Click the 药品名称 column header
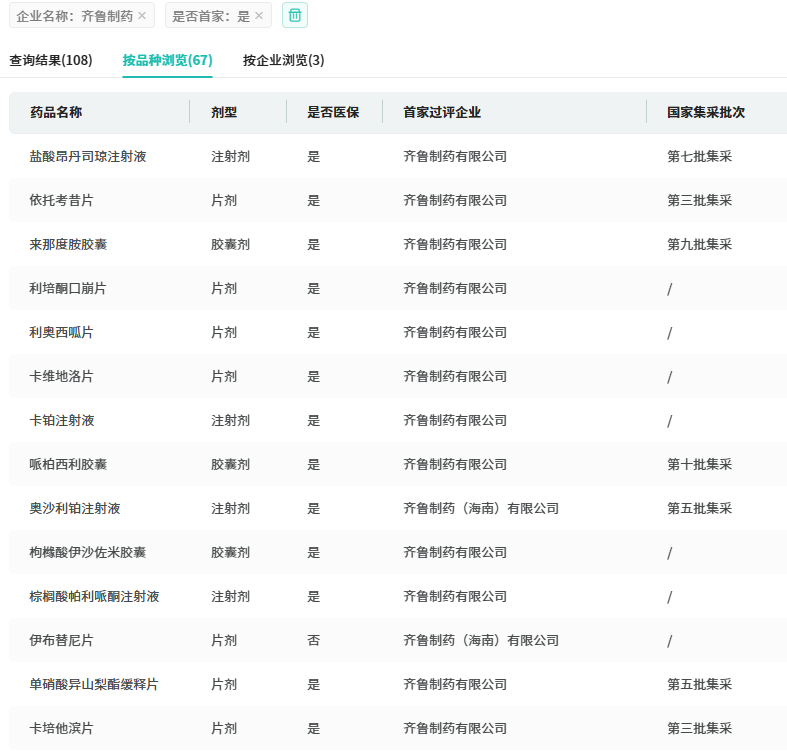Image resolution: width=787 pixels, height=752 pixels. point(56,112)
